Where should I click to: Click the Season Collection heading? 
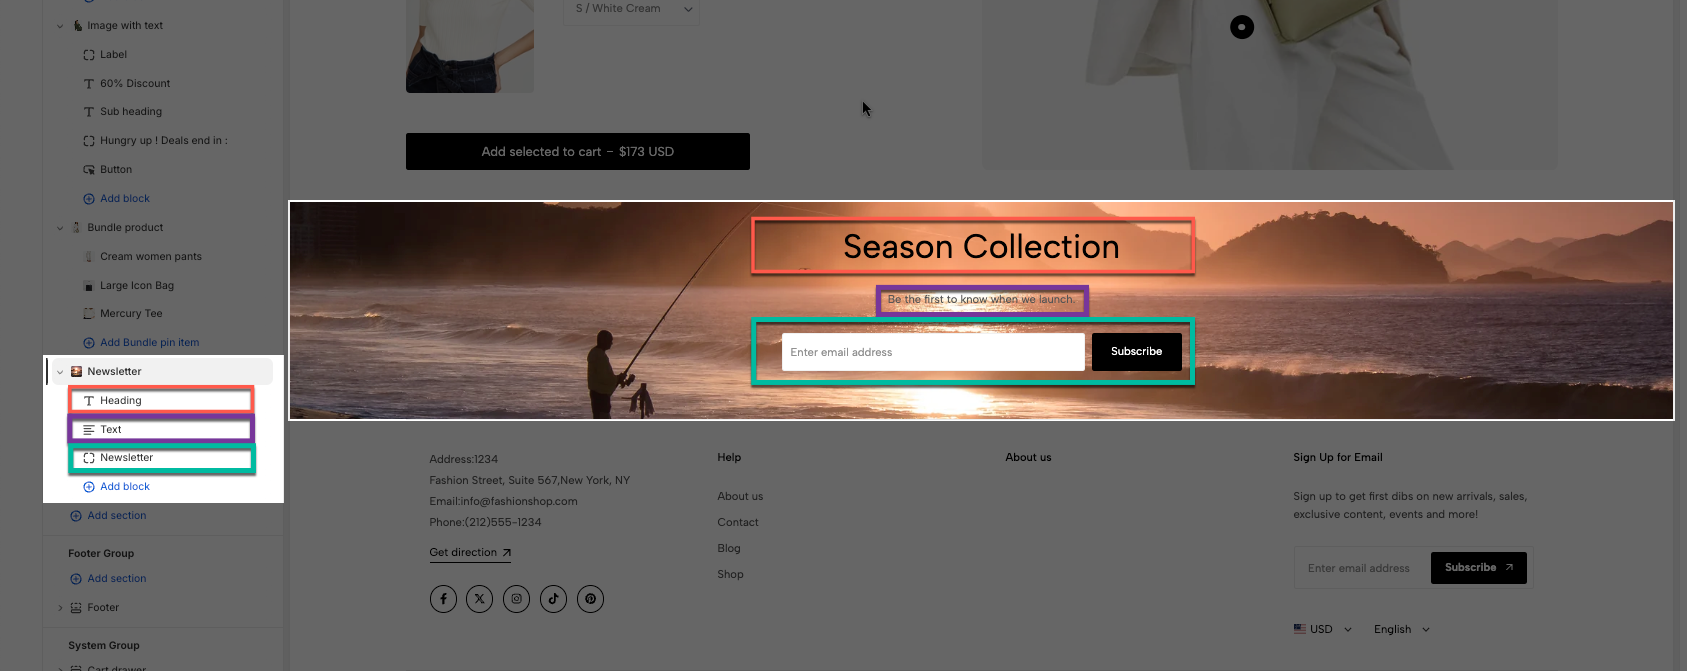981,247
